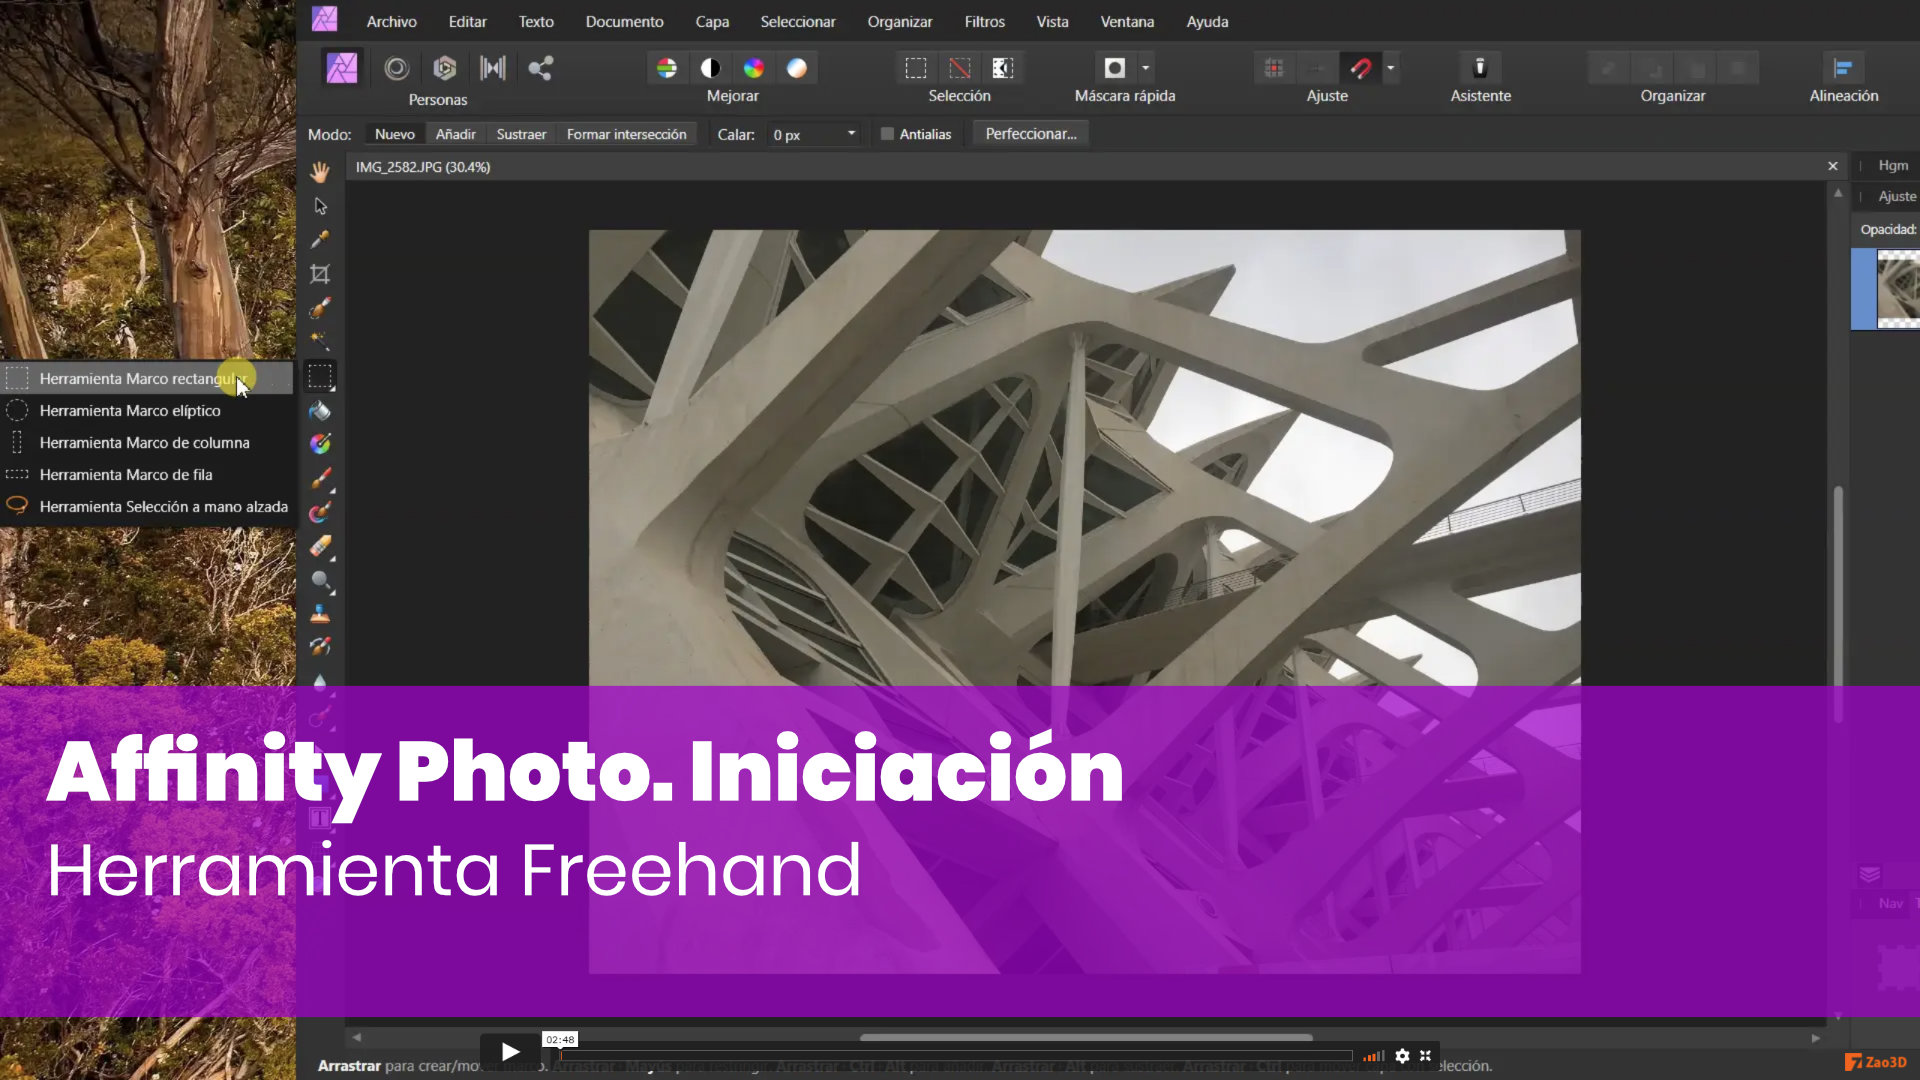Set selection mode to Nuevo
The height and width of the screenshot is (1080, 1920).
pos(395,134)
